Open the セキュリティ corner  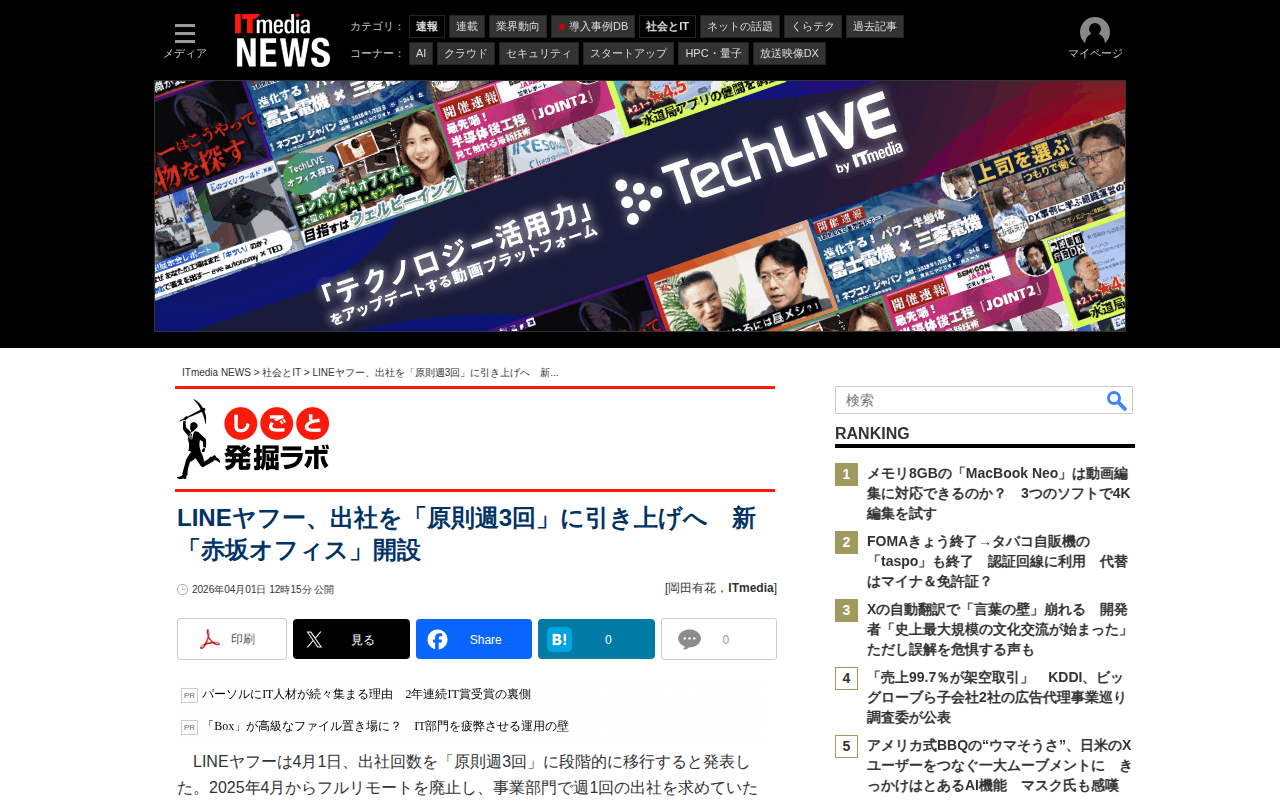click(539, 53)
